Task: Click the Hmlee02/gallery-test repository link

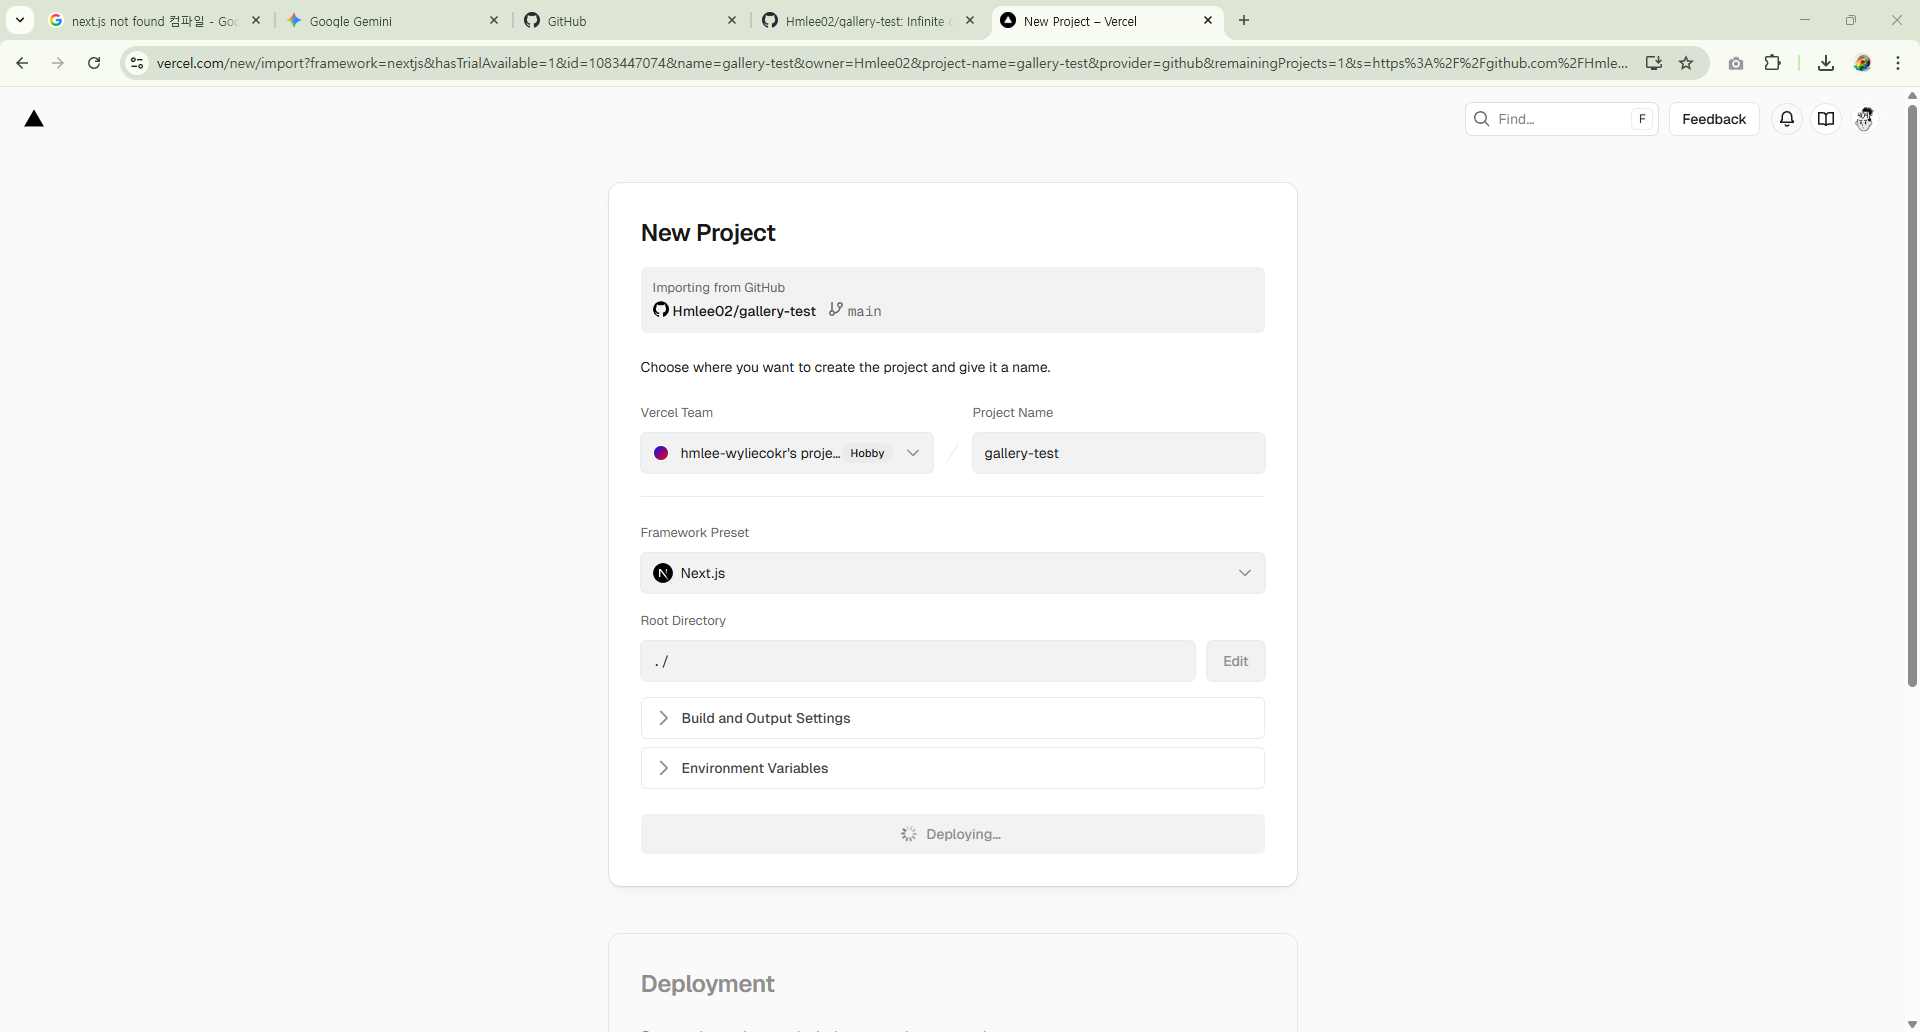Action: (743, 311)
